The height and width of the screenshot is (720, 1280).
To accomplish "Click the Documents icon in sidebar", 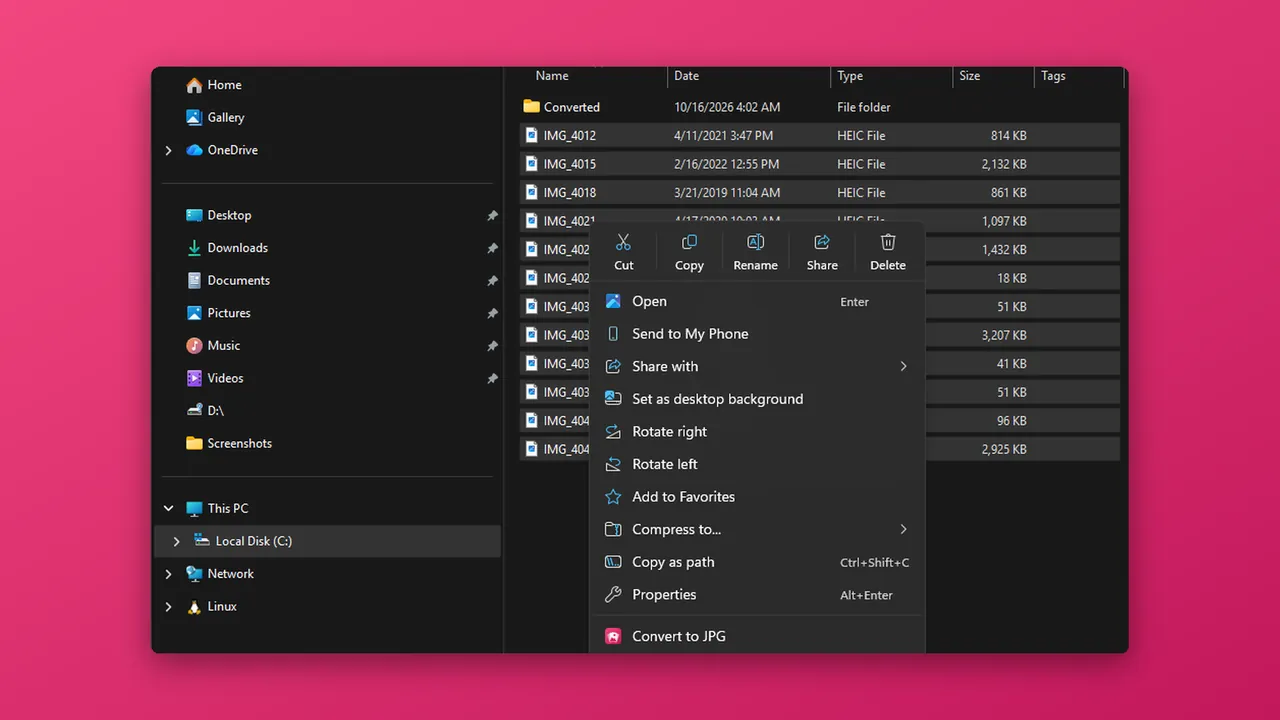I will coord(194,280).
